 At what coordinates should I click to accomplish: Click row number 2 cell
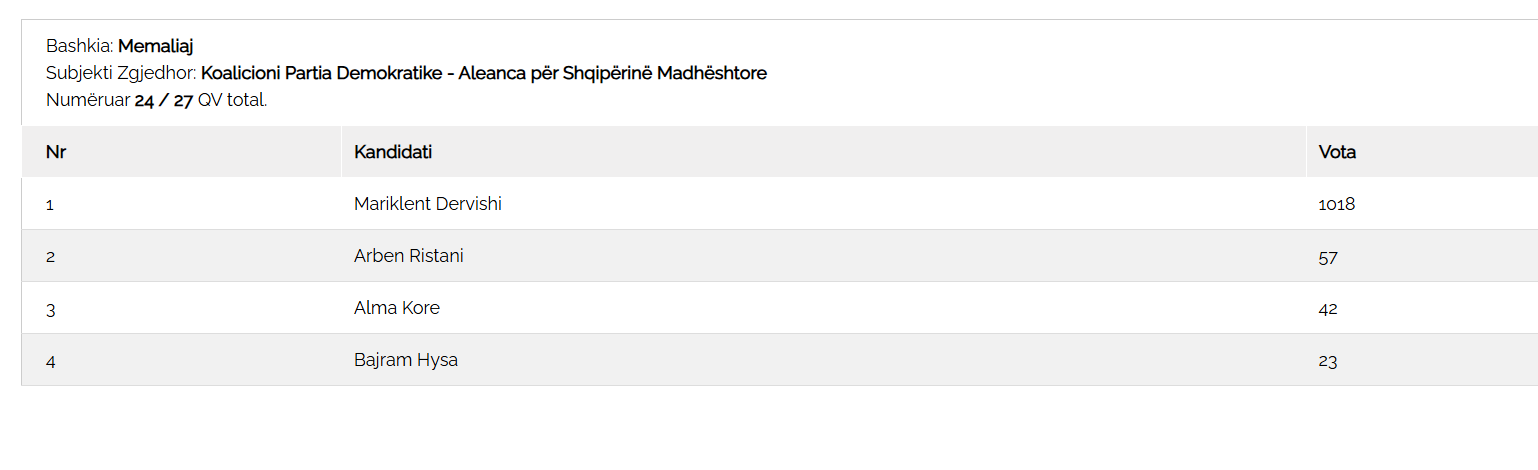click(50, 257)
